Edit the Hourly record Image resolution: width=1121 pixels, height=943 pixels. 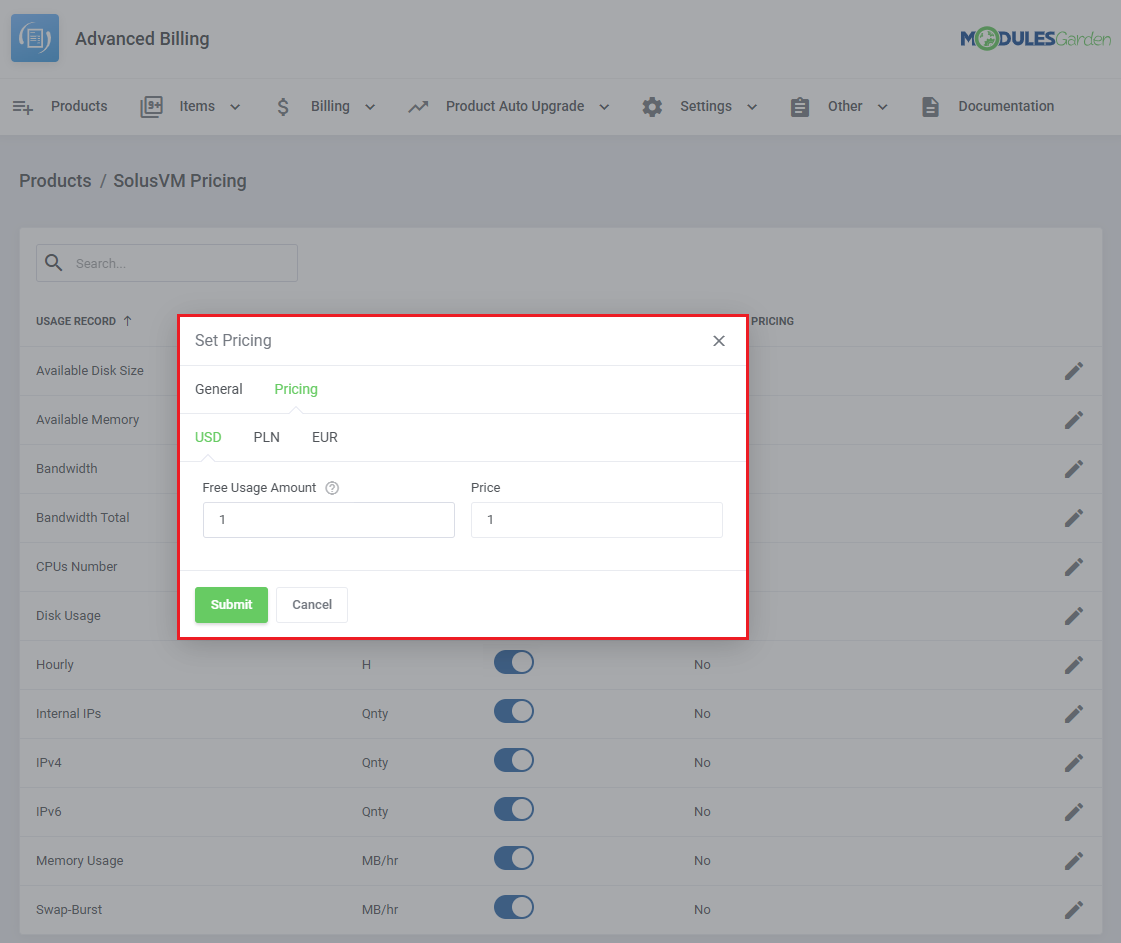[1074, 665]
